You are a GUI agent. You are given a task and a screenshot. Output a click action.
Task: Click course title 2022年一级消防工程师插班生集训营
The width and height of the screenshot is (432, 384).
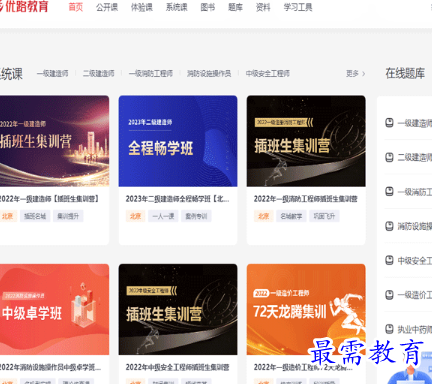(305, 199)
